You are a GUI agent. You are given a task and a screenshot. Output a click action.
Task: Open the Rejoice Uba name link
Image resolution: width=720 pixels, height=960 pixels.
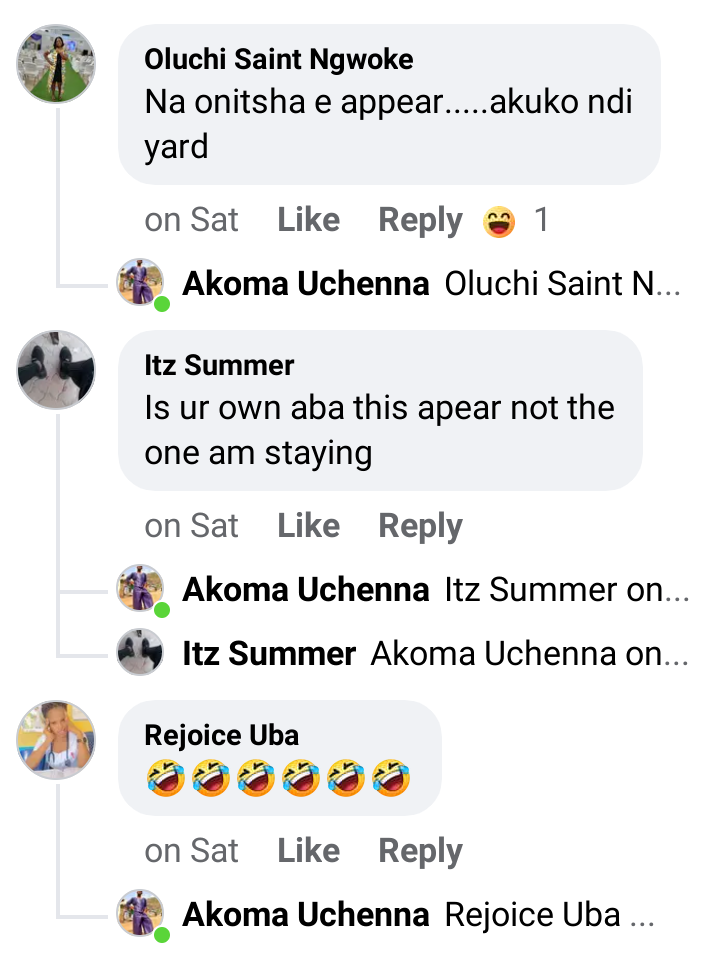(x=222, y=736)
